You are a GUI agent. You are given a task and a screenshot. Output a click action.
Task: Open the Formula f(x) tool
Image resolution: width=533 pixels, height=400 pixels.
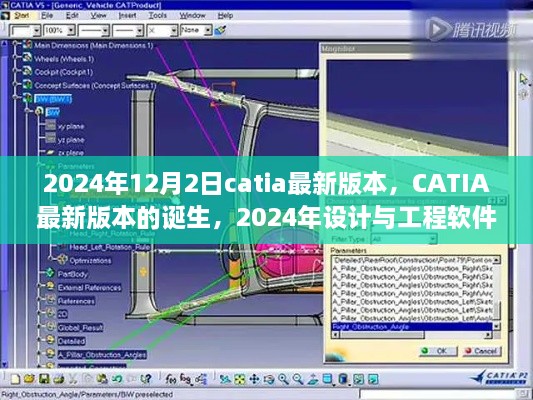(x=170, y=379)
